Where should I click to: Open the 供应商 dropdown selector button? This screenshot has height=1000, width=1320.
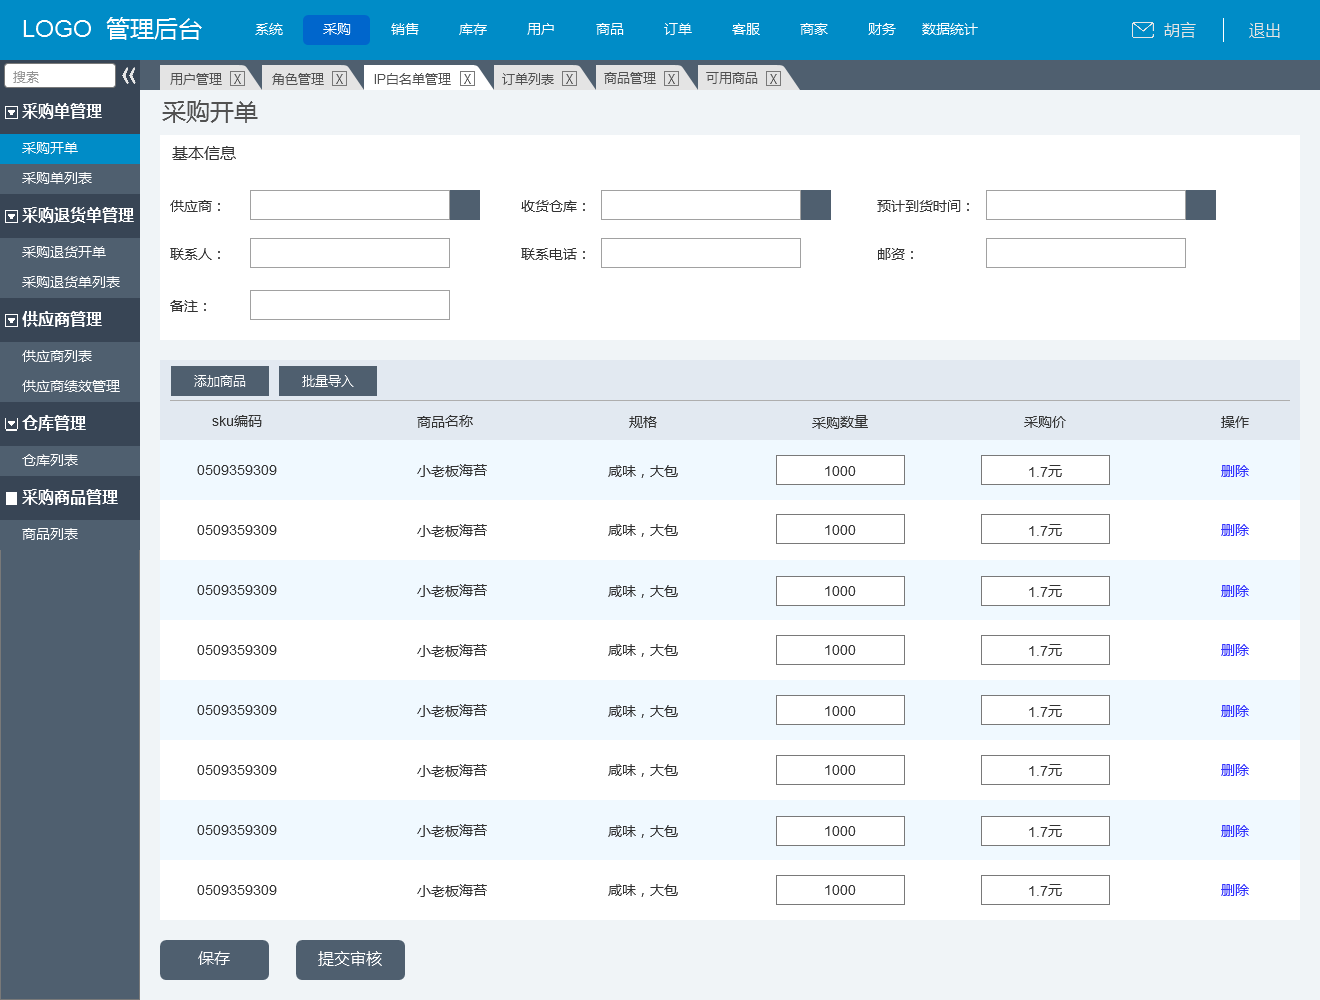click(465, 205)
